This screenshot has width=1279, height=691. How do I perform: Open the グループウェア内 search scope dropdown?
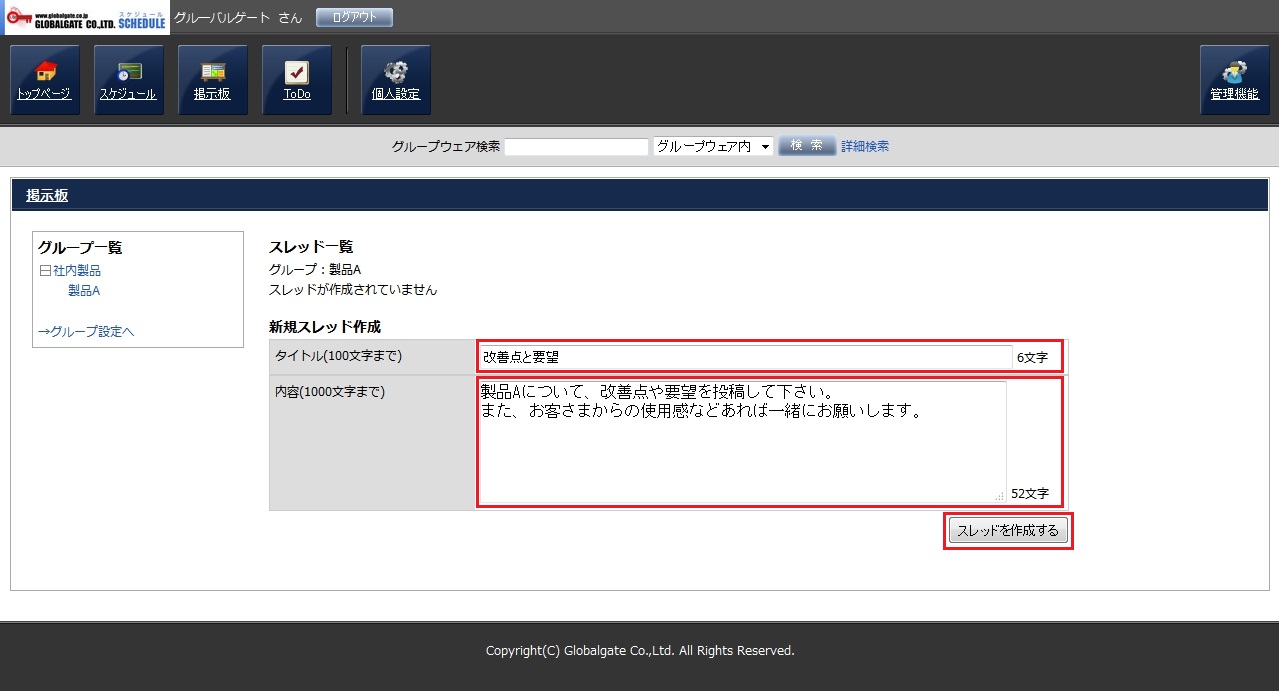click(713, 146)
